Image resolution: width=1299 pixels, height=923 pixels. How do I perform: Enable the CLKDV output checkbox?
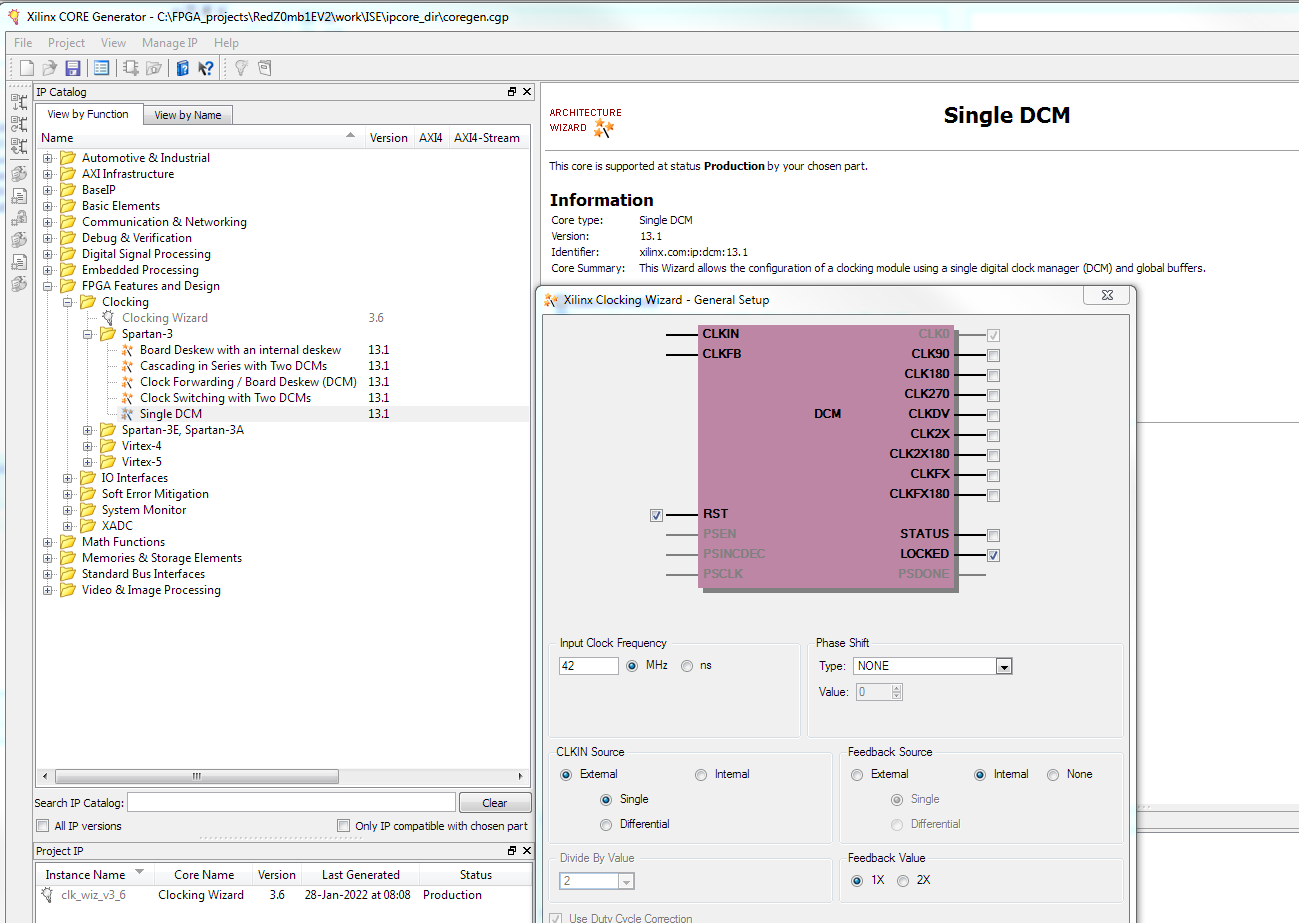coord(993,415)
